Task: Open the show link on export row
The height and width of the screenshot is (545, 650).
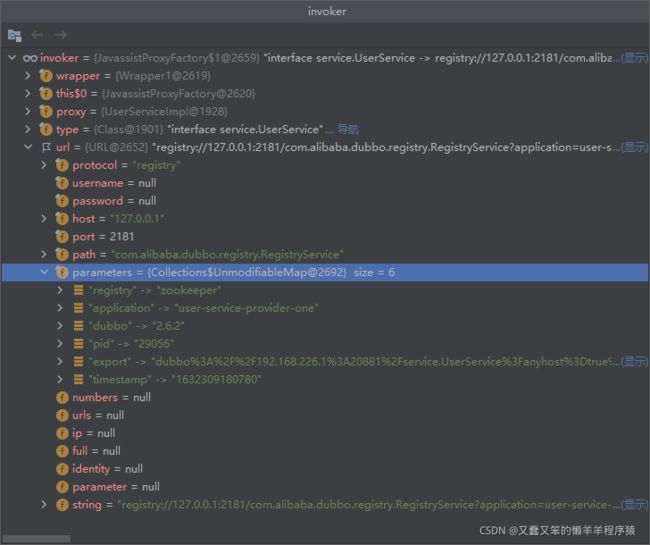Action: pos(635,361)
